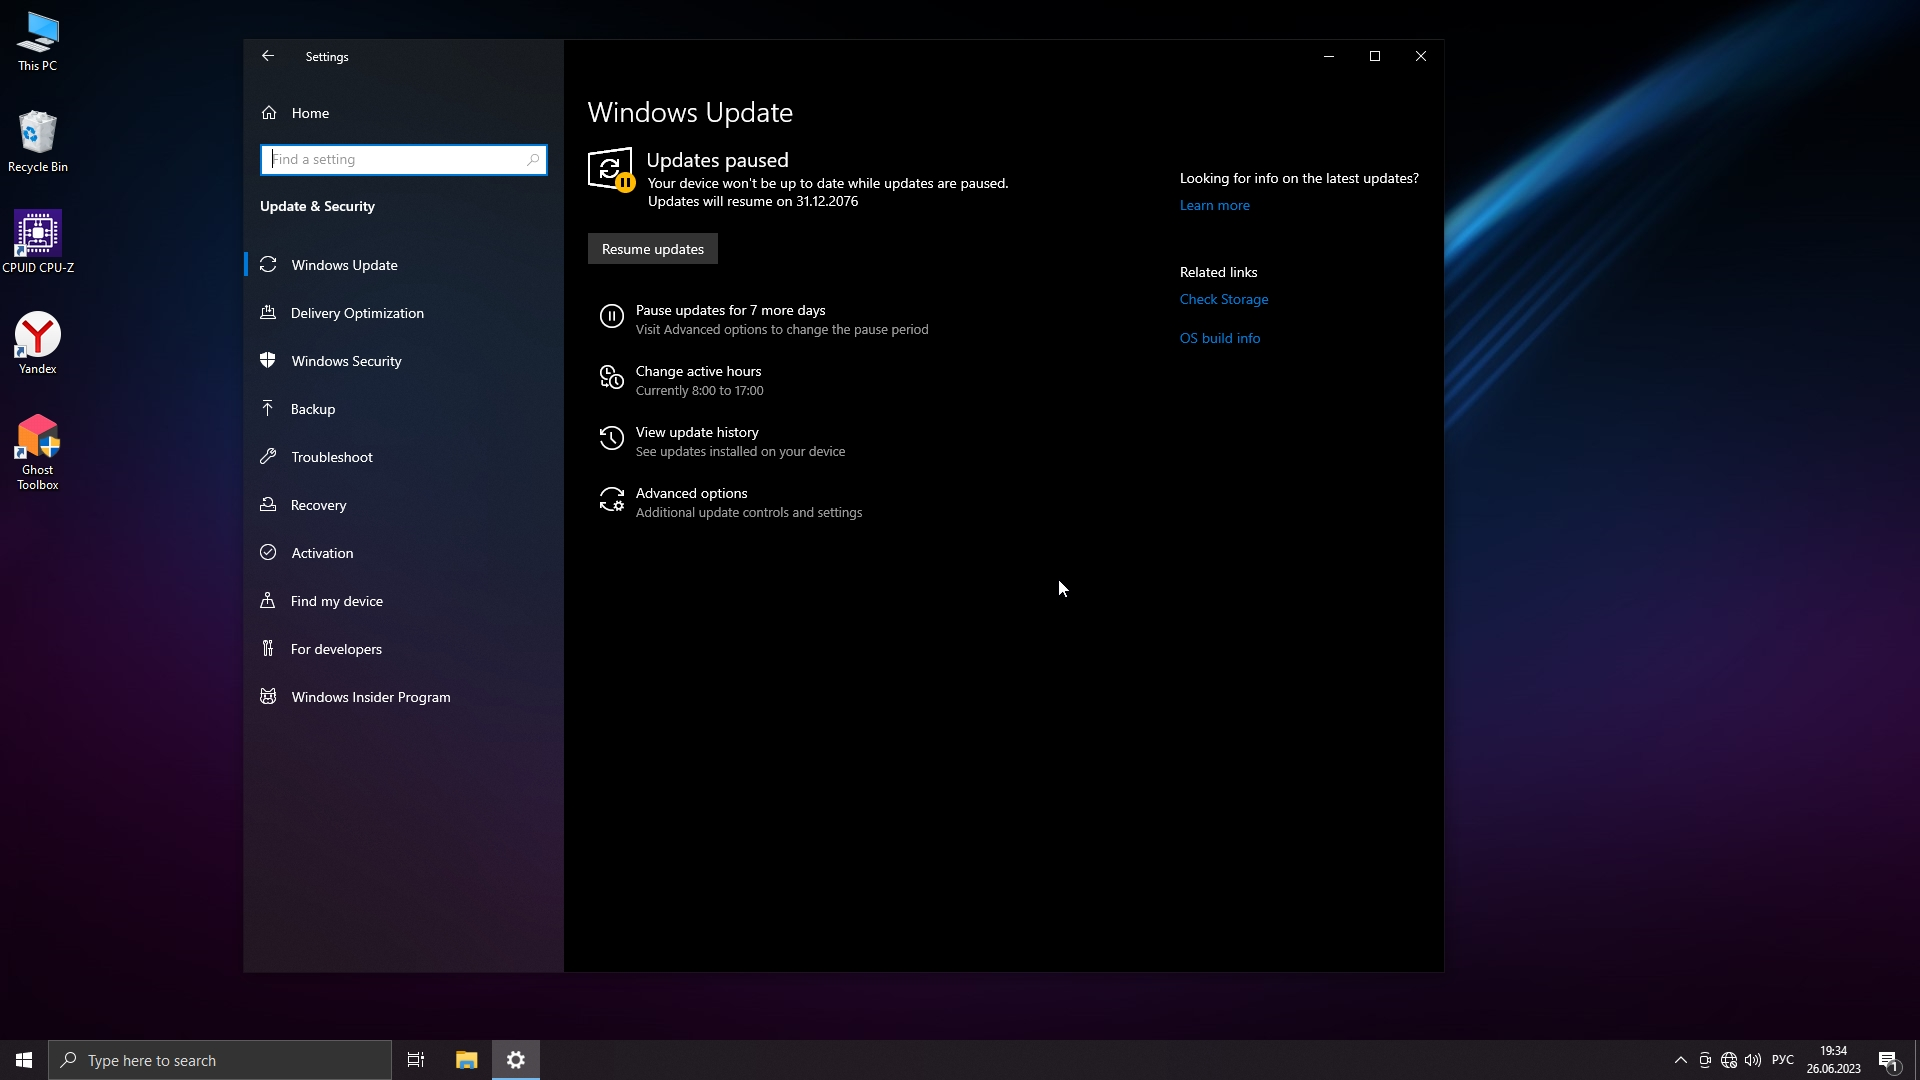Screen dimensions: 1920x1080
Task: Click the Activation checkmark icon
Action: click(x=268, y=553)
